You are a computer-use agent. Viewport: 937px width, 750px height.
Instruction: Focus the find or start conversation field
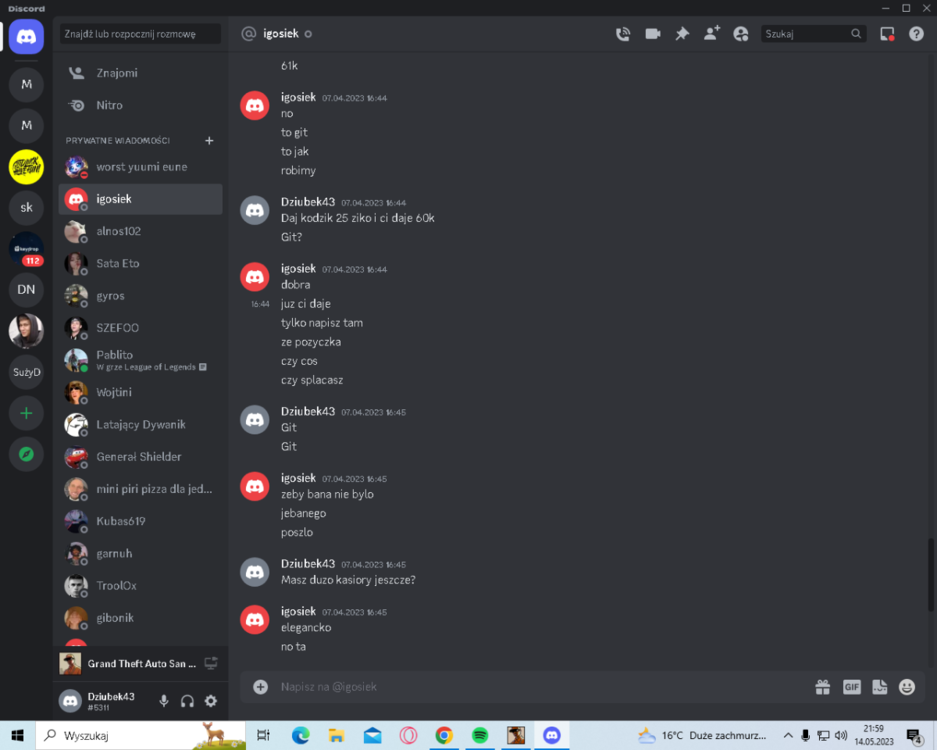coord(140,34)
